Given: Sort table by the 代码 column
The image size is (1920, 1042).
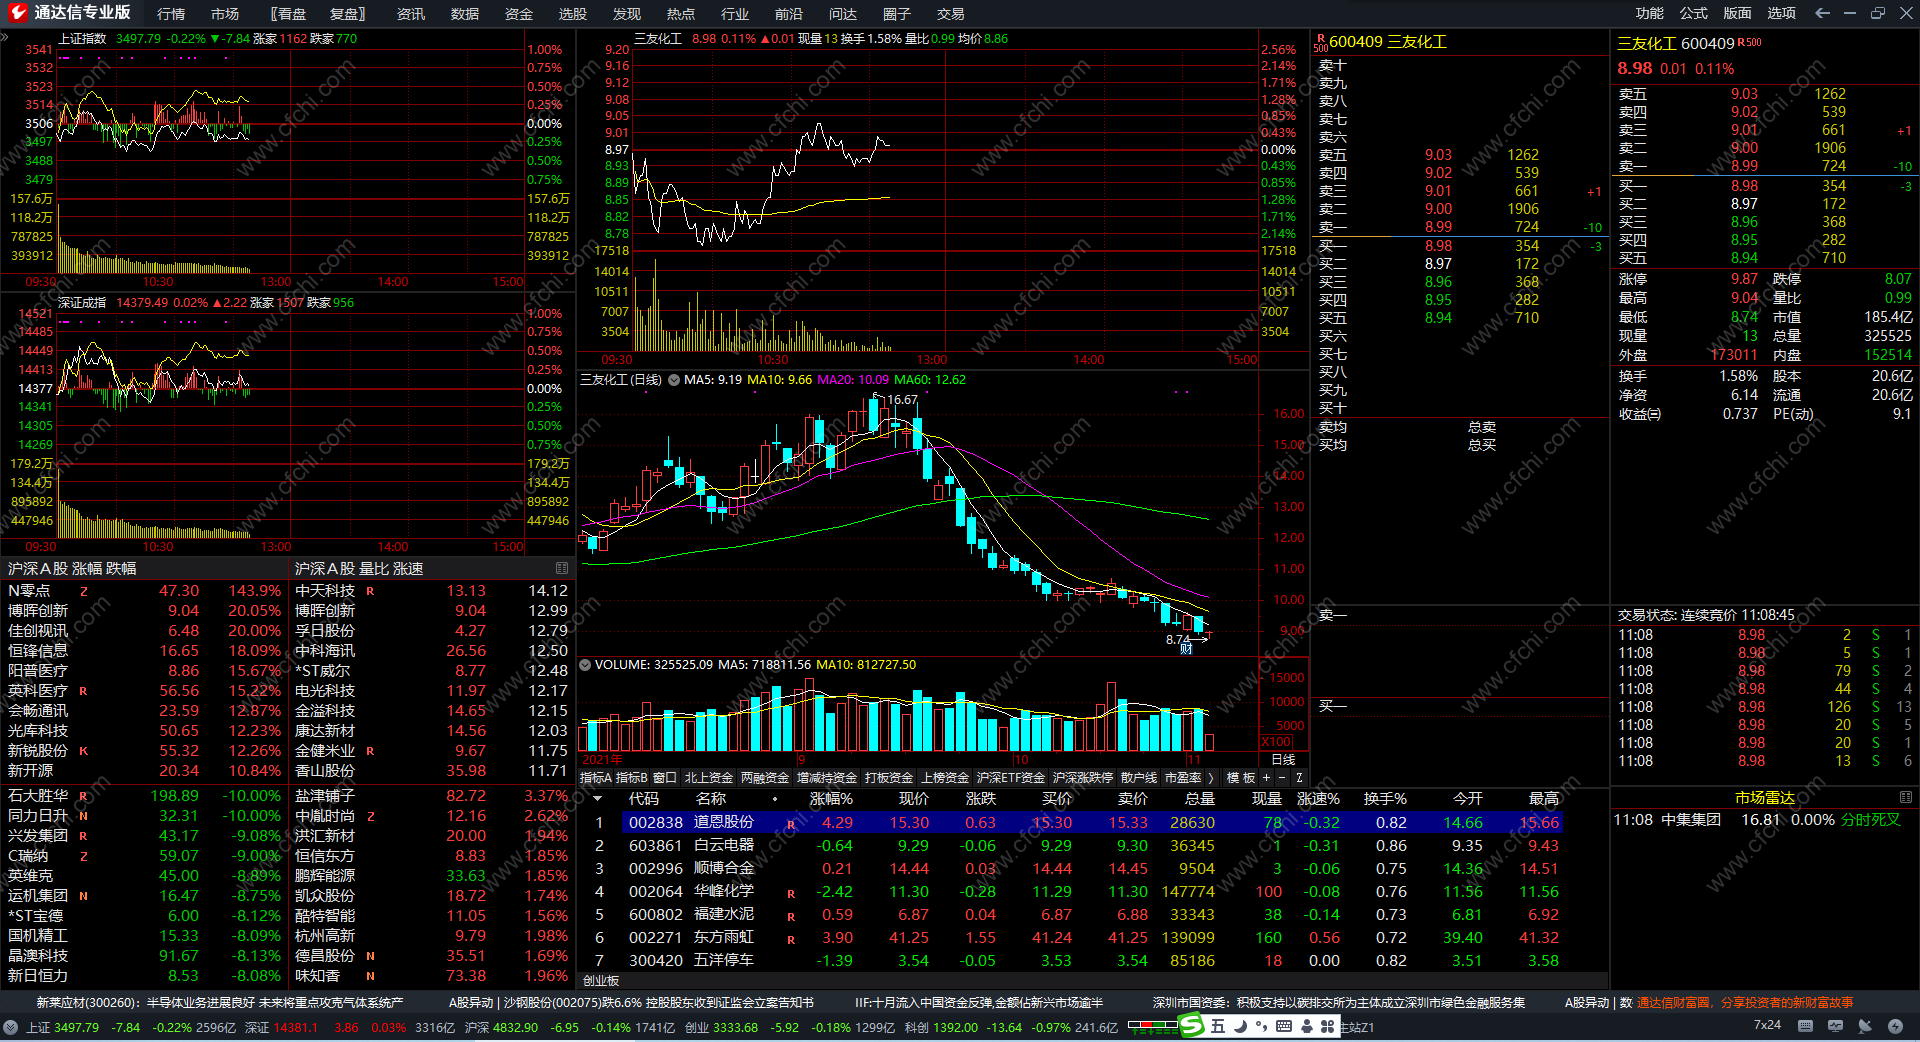Looking at the screenshot, I should [644, 799].
